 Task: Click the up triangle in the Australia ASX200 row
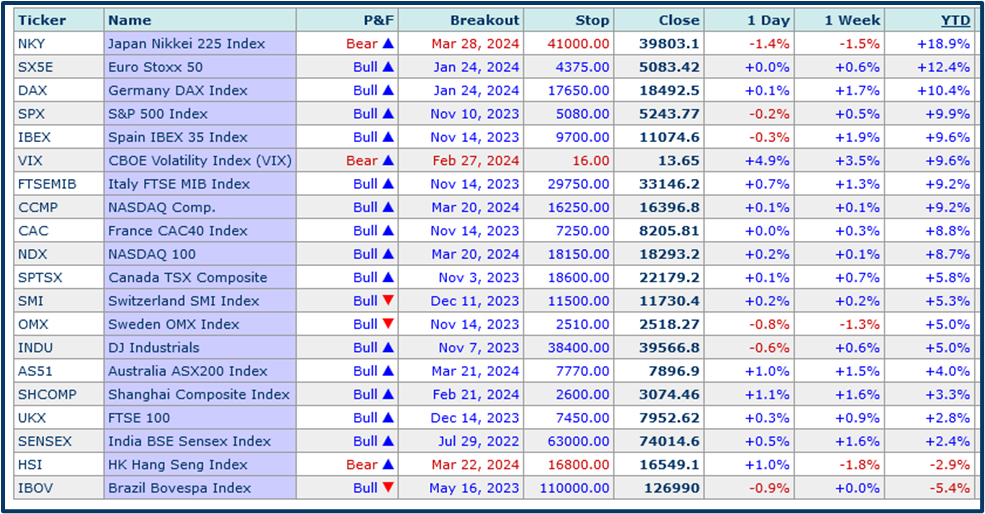click(388, 371)
